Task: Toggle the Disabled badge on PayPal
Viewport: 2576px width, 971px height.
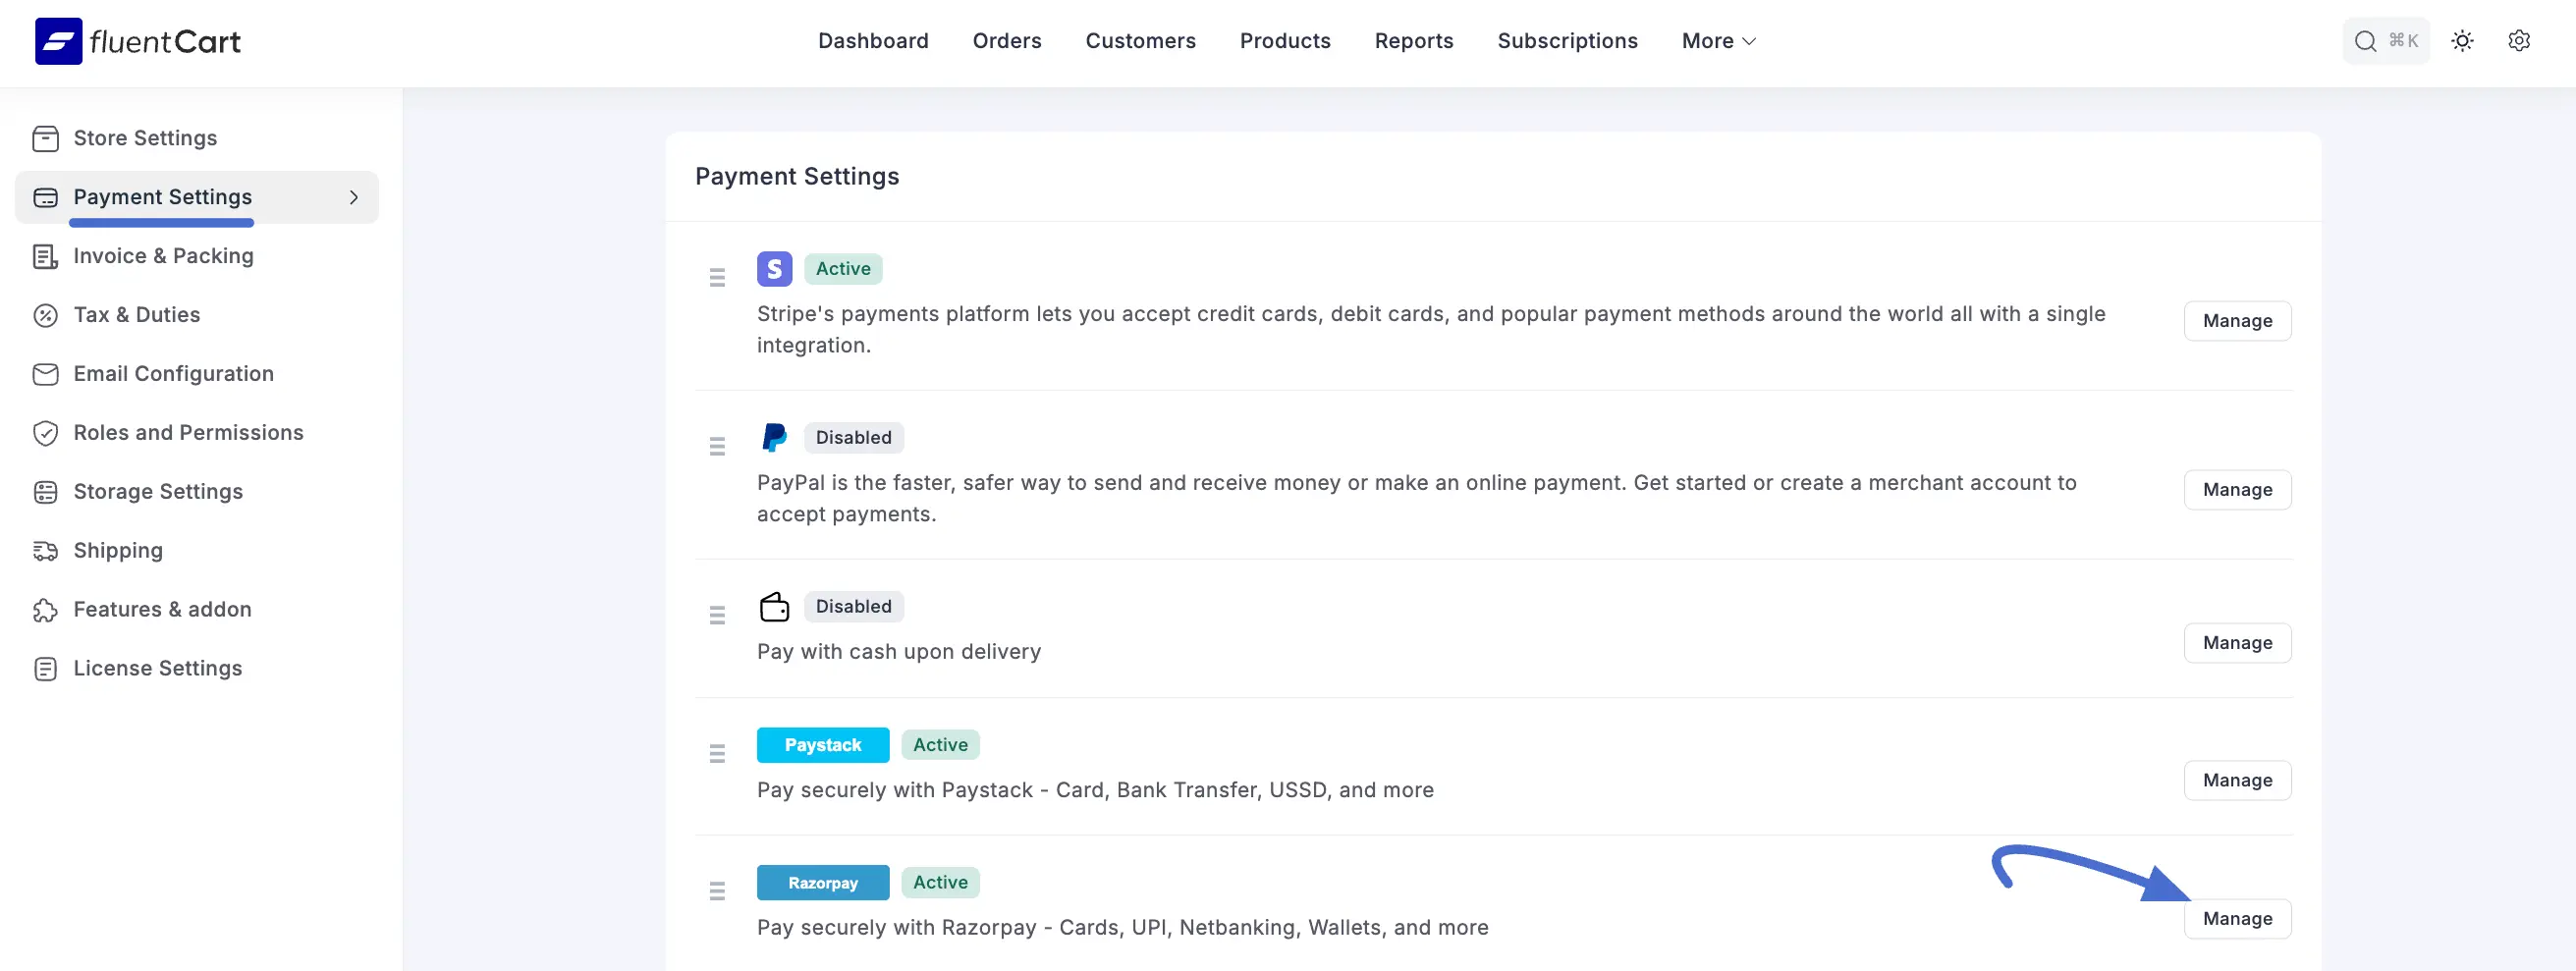Action: (x=853, y=437)
